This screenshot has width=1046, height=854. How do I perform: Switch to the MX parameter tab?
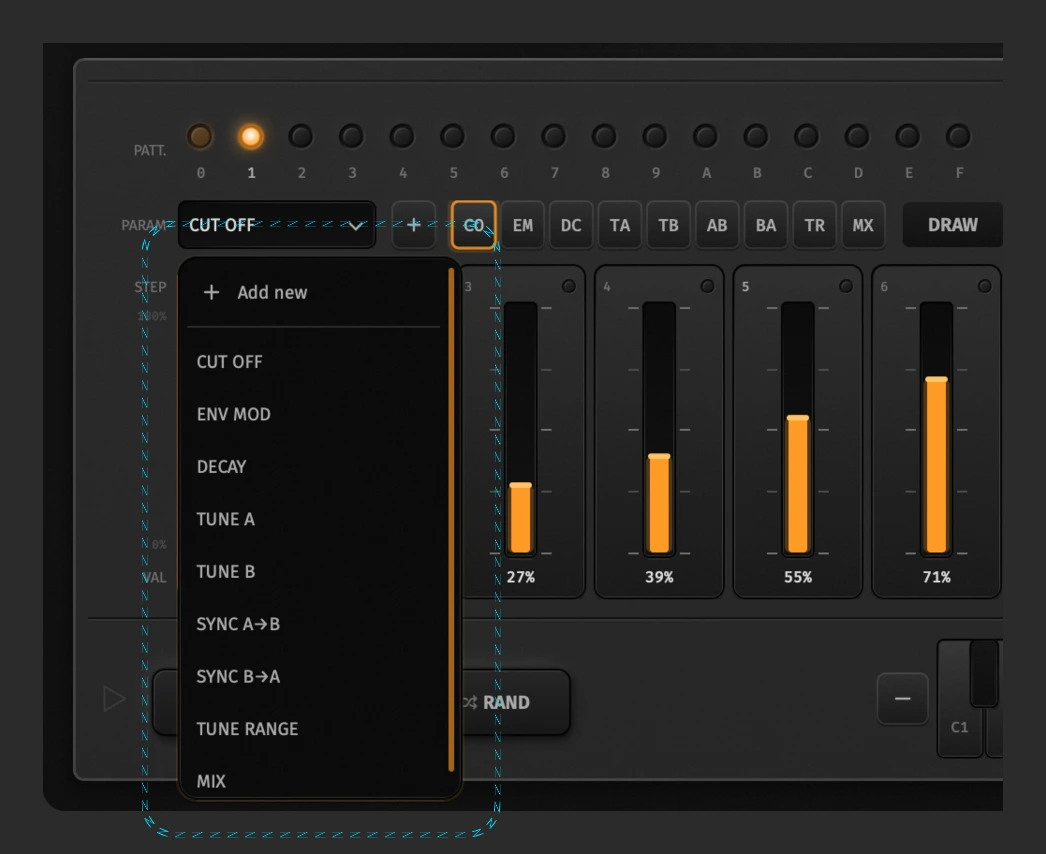pos(863,225)
